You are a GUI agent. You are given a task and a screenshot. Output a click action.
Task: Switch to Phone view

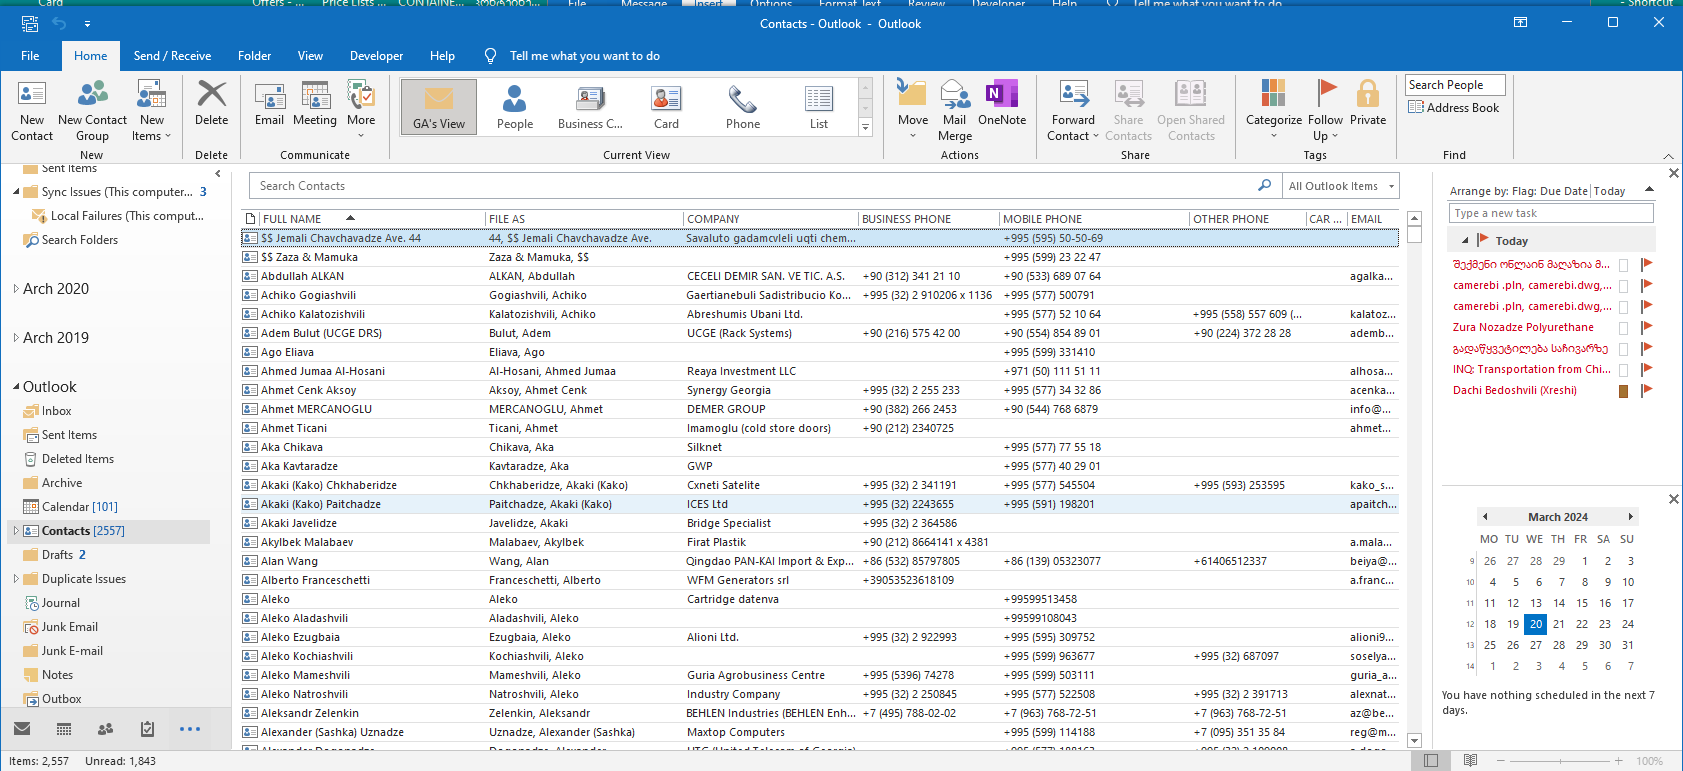click(743, 107)
